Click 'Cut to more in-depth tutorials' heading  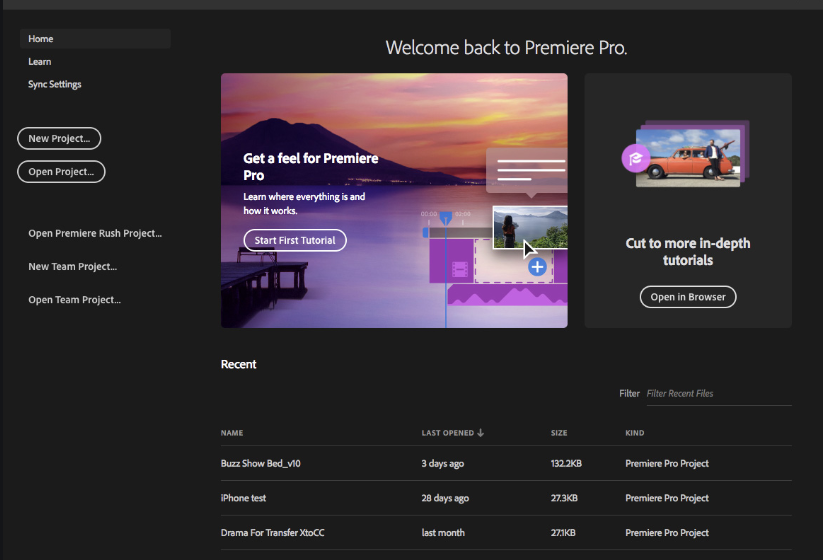coord(688,252)
